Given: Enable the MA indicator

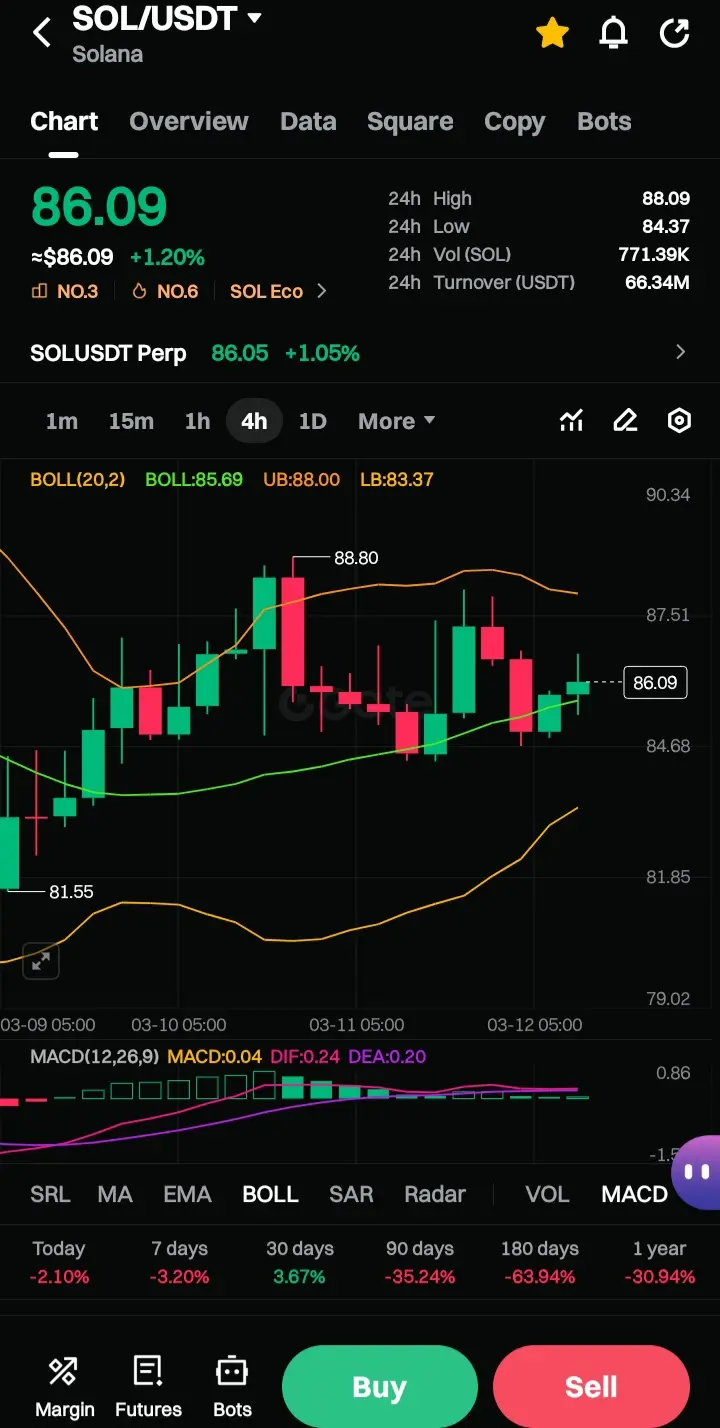Looking at the screenshot, I should point(115,1194).
